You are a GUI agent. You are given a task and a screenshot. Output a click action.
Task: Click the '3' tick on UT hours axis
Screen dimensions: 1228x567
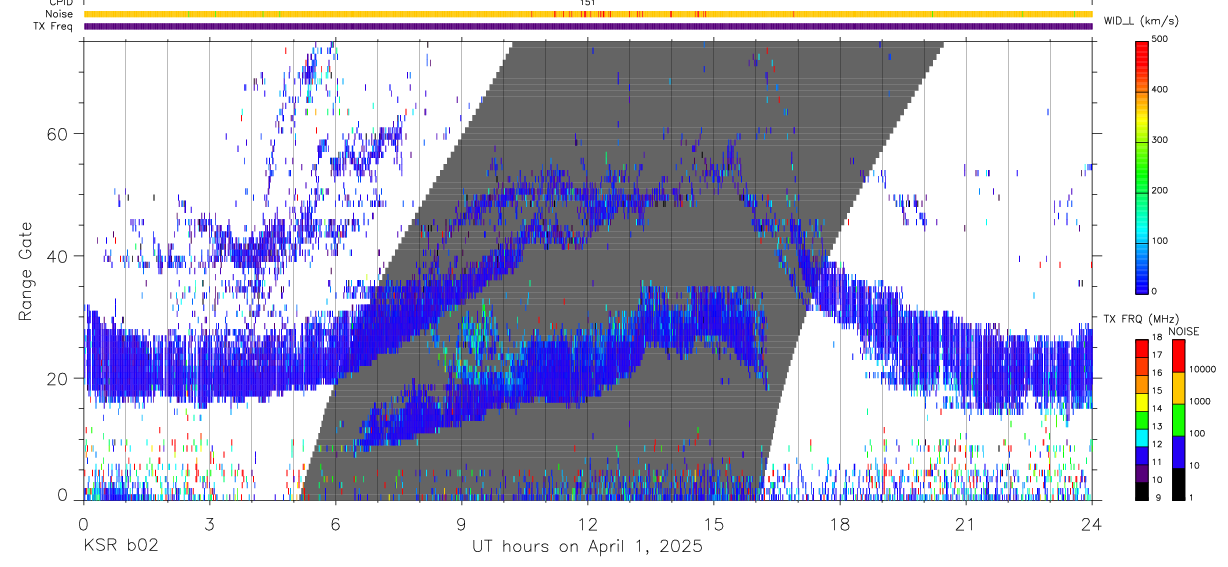tap(209, 523)
